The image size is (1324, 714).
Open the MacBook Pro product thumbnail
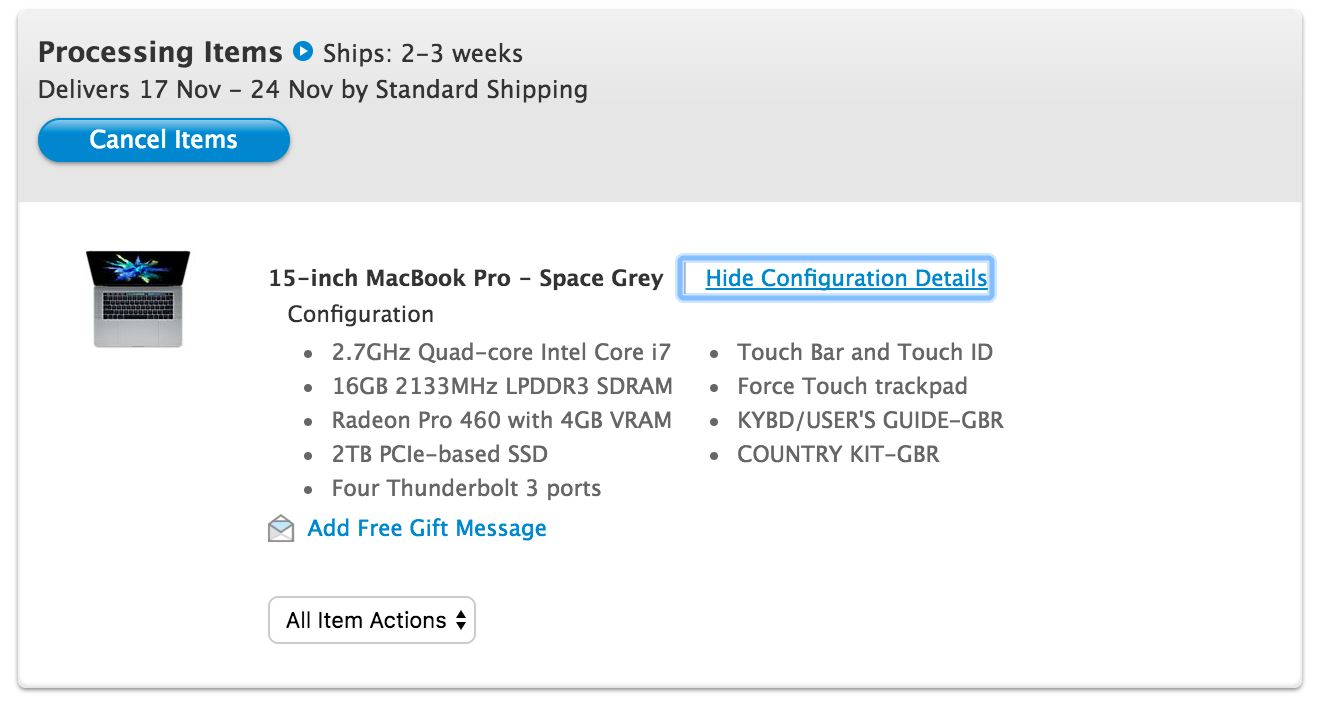[138, 299]
